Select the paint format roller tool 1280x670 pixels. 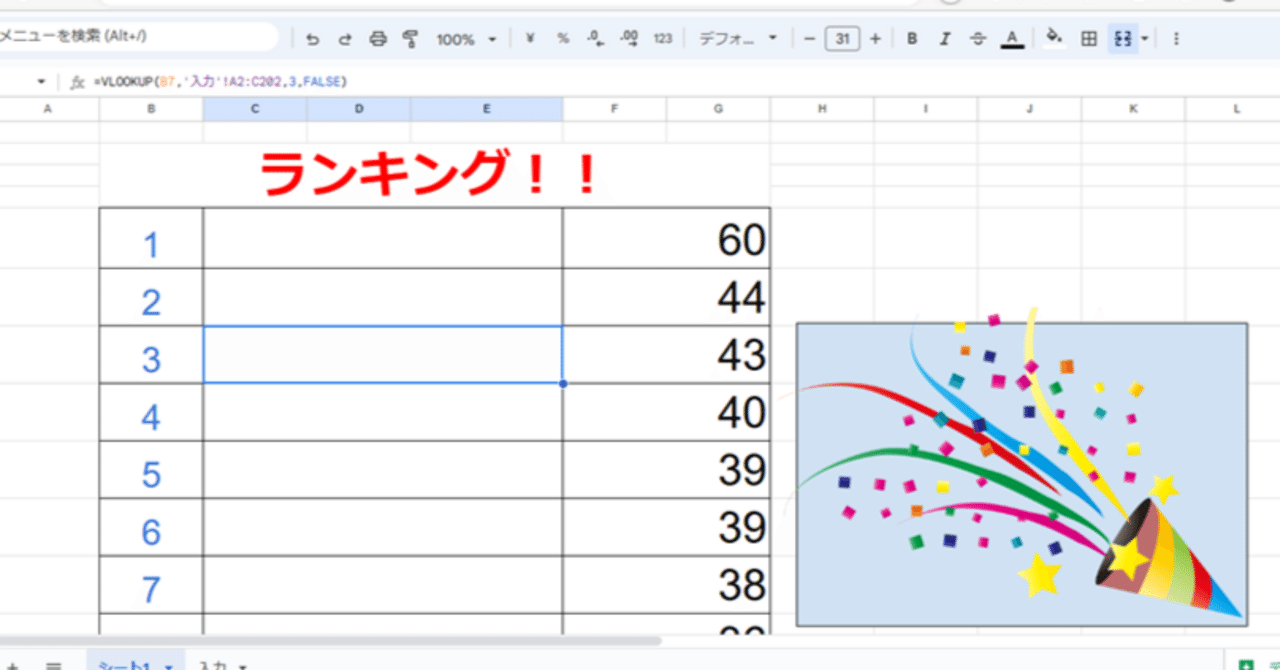point(410,39)
